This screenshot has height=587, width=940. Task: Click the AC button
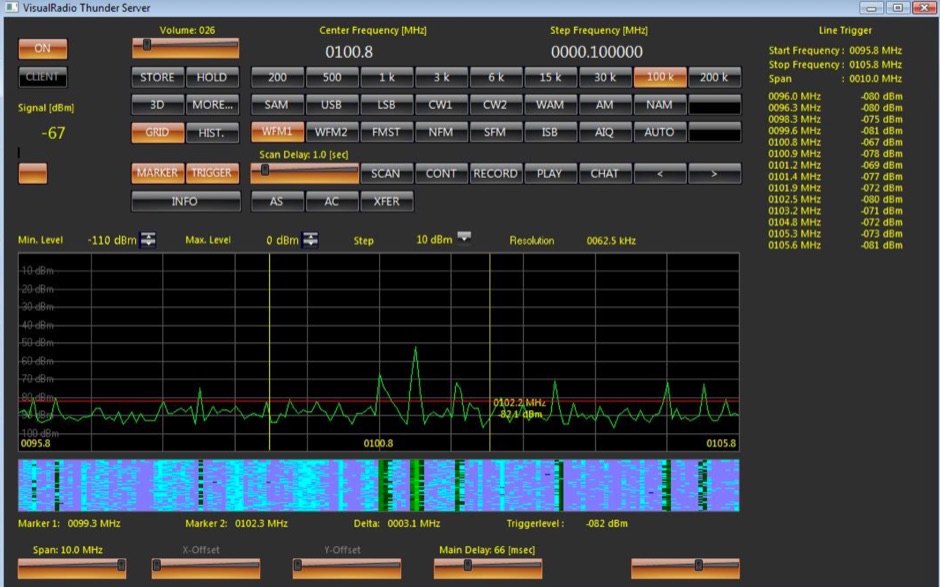pyautogui.click(x=332, y=201)
